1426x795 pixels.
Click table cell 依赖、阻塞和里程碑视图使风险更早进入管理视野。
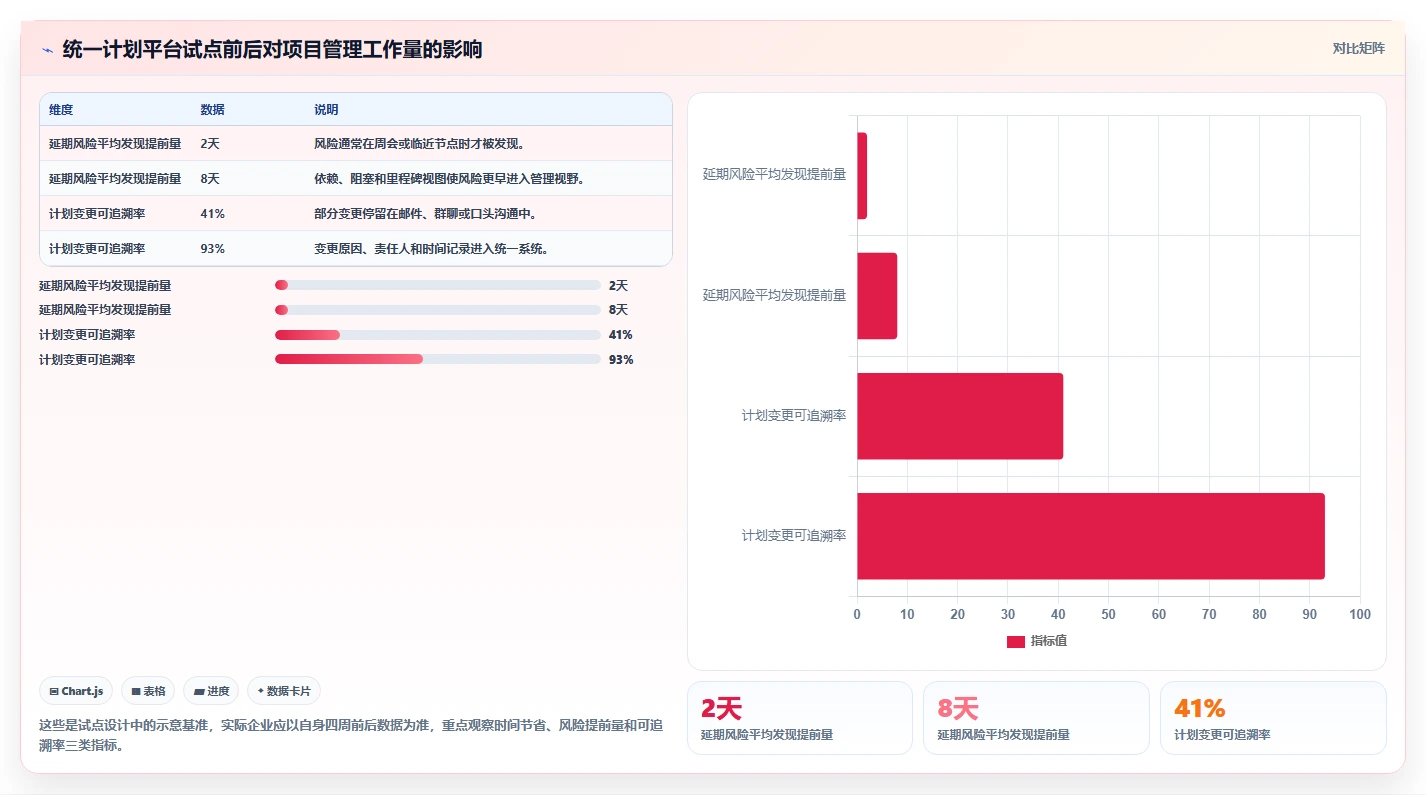(x=449, y=179)
